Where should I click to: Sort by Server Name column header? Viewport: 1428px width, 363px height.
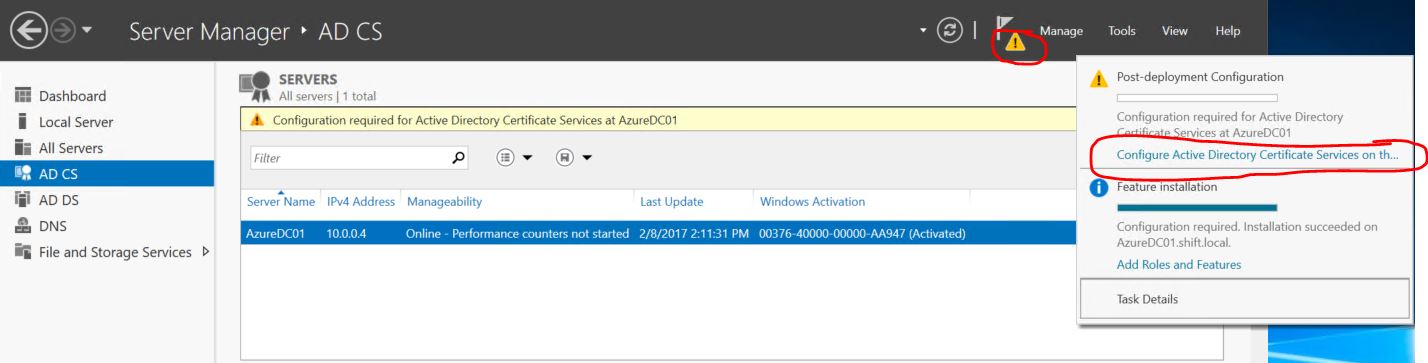coord(280,202)
